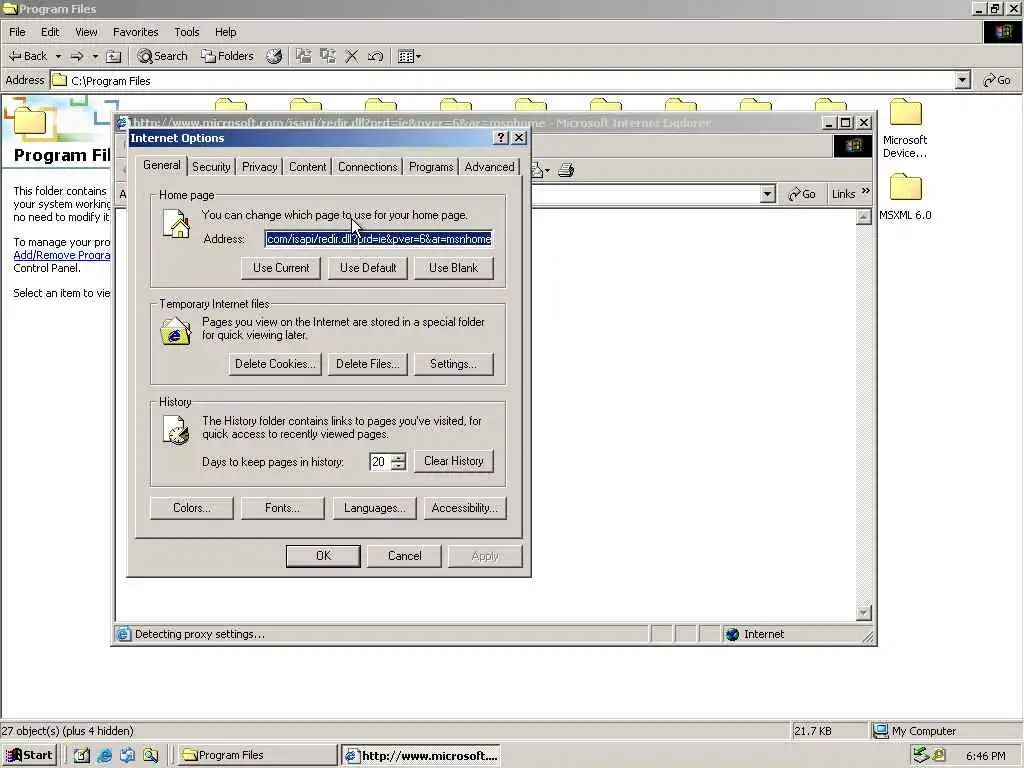Viewport: 1024px width, 768px height.
Task: Click the Back arrow in Program Files toolbar
Action: coord(27,56)
